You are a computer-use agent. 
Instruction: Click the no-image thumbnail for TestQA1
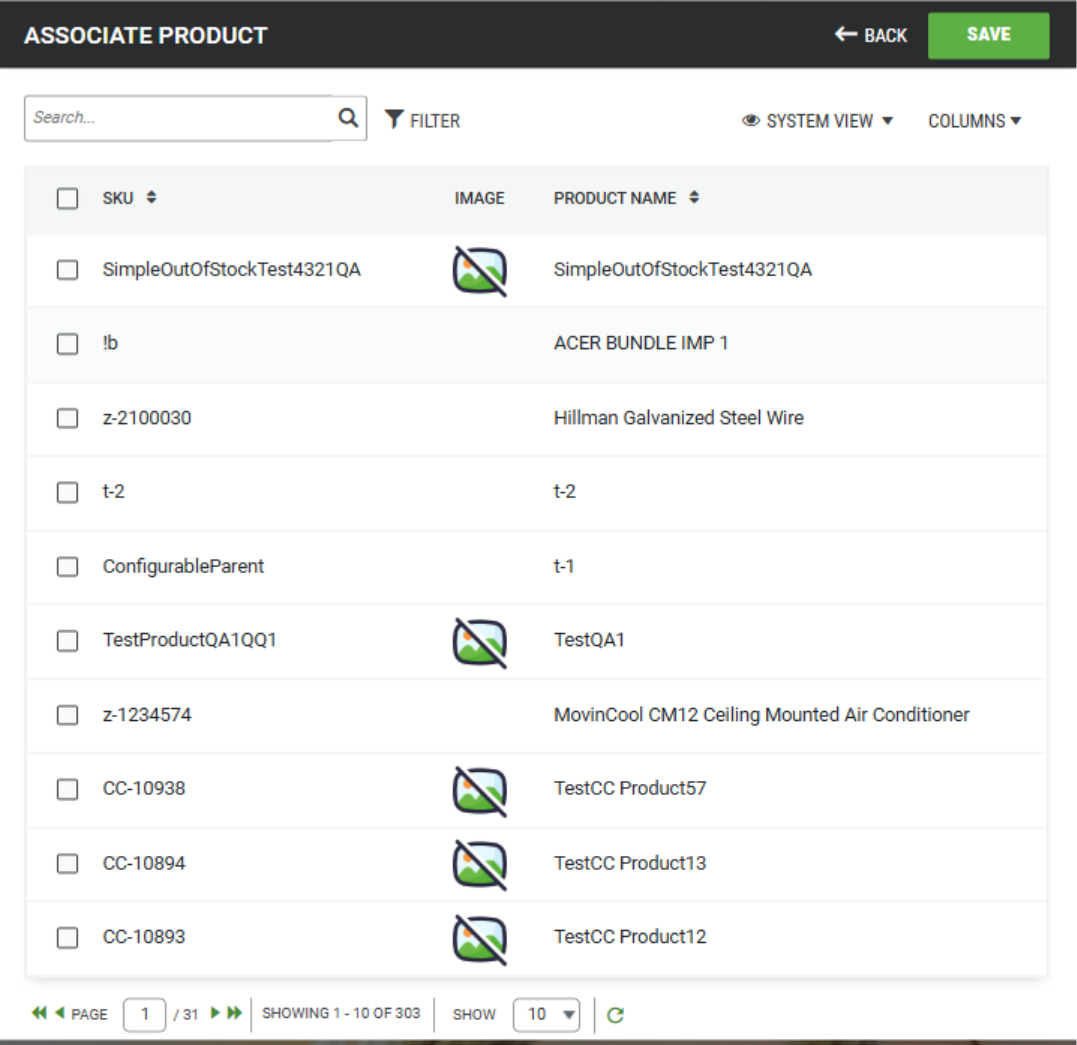click(479, 642)
